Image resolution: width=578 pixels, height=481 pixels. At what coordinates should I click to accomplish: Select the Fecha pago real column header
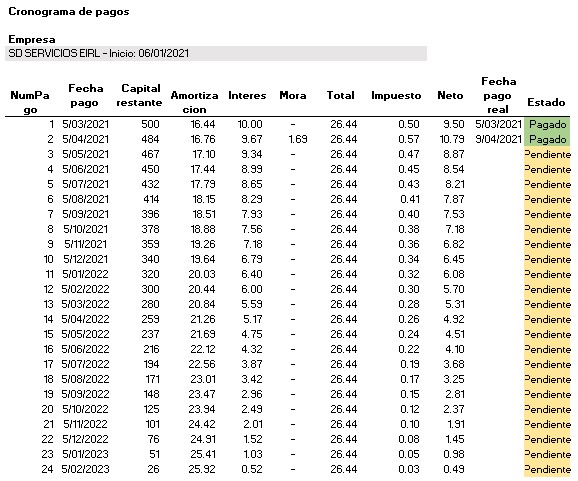pos(498,95)
